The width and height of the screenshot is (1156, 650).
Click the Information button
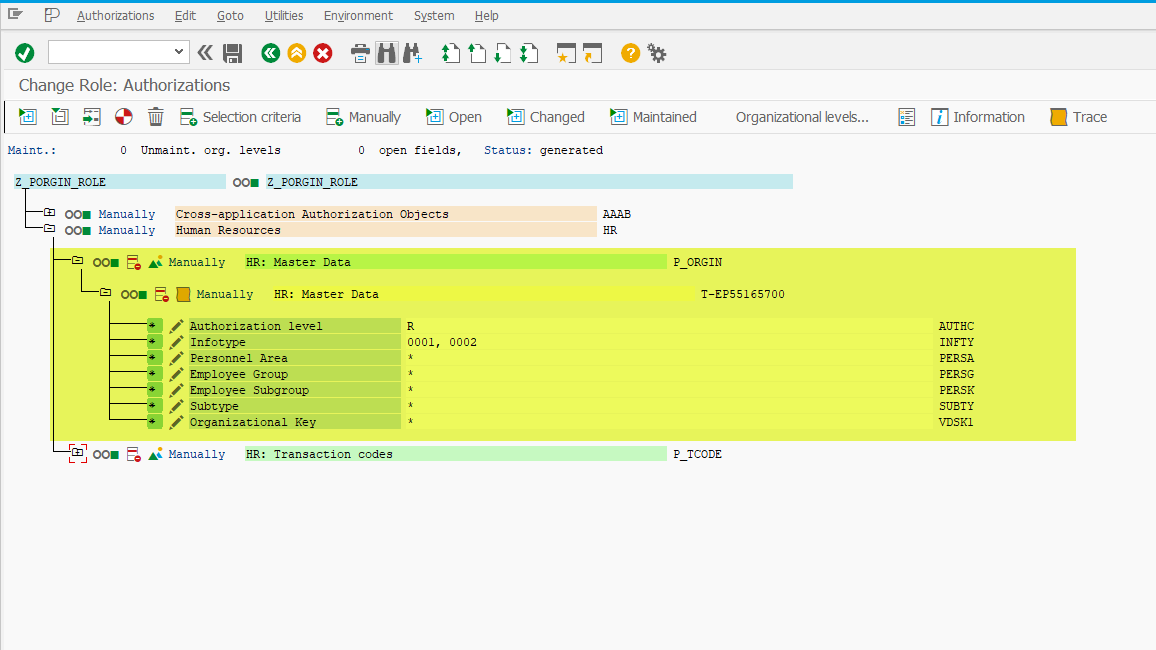978,117
